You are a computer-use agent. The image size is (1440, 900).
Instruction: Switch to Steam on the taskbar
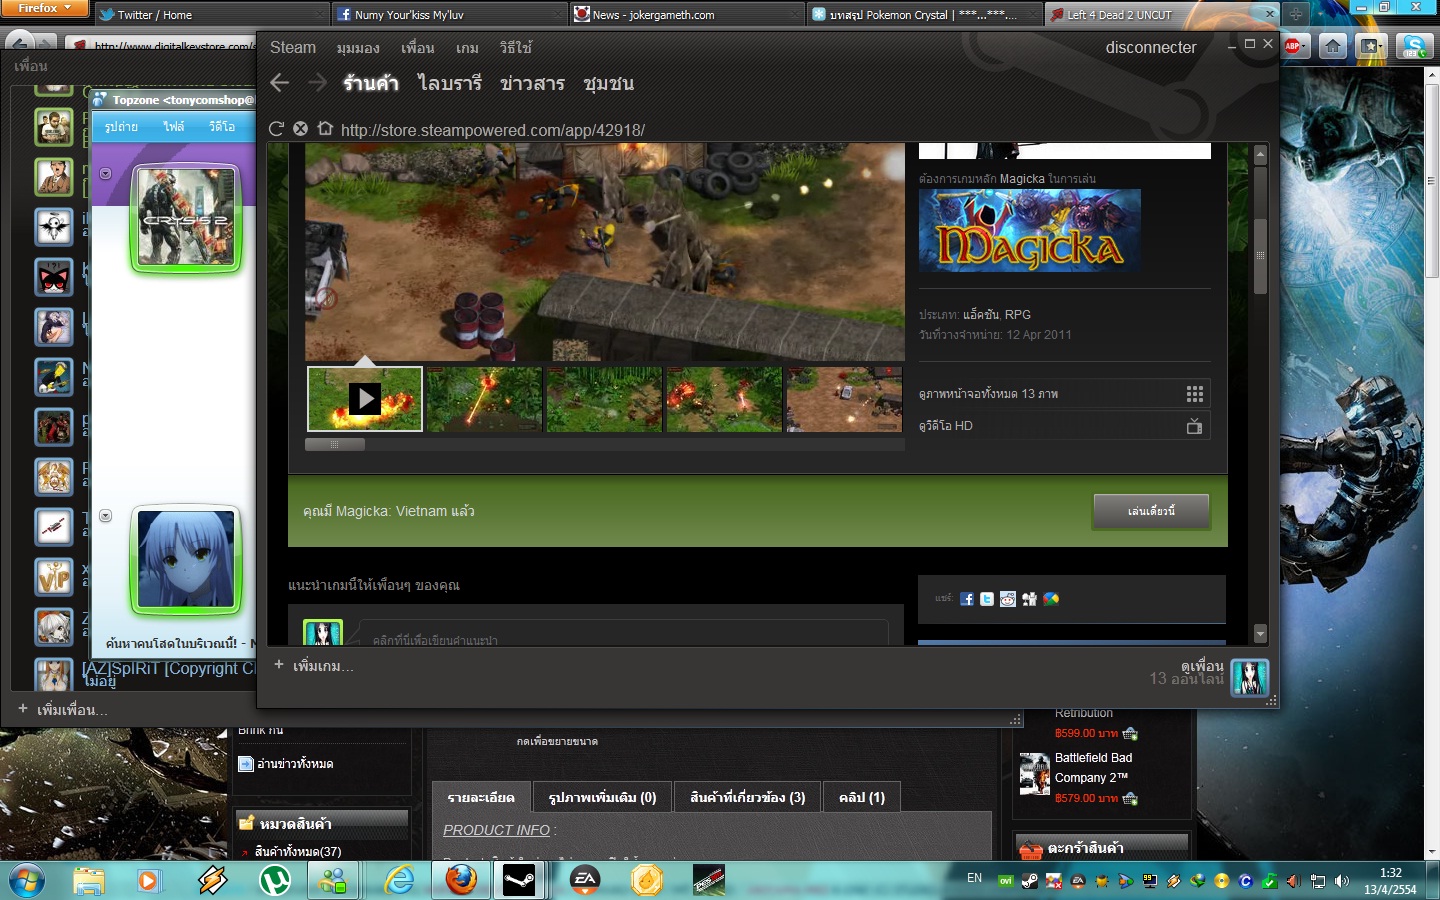(520, 881)
